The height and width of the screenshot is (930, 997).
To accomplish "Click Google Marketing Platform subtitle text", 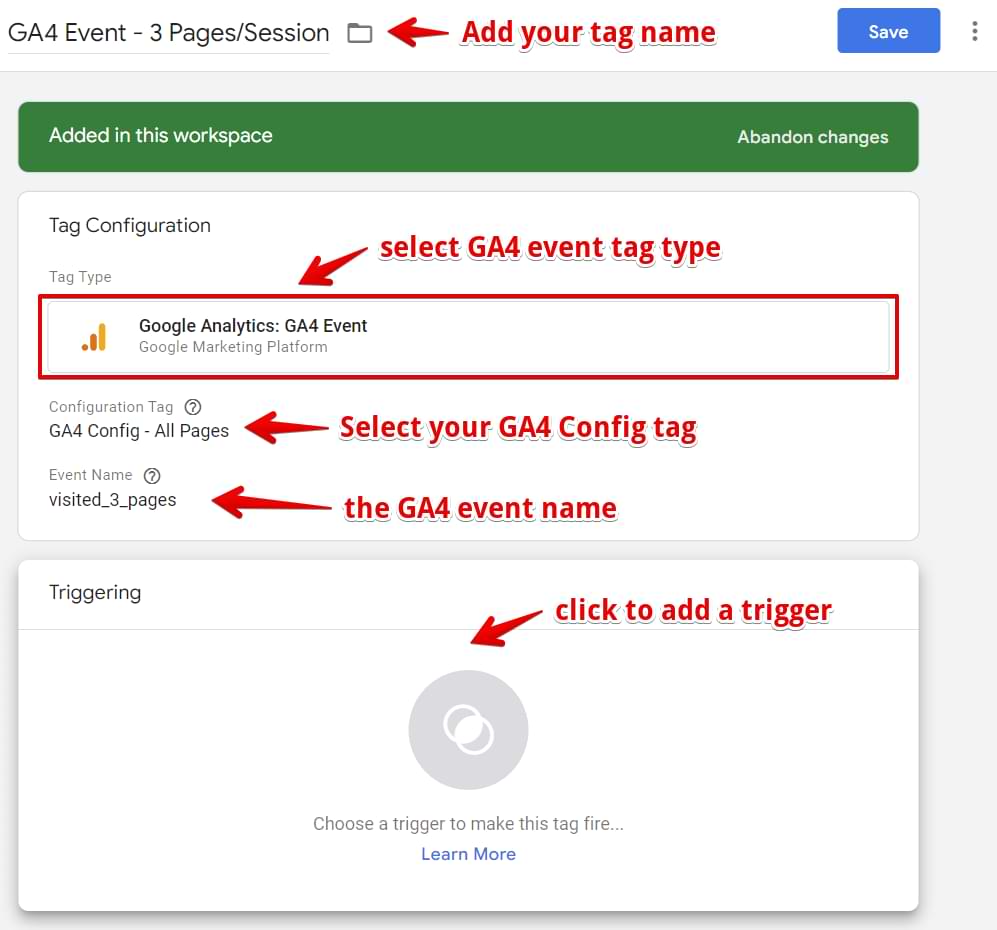I will tap(233, 347).
